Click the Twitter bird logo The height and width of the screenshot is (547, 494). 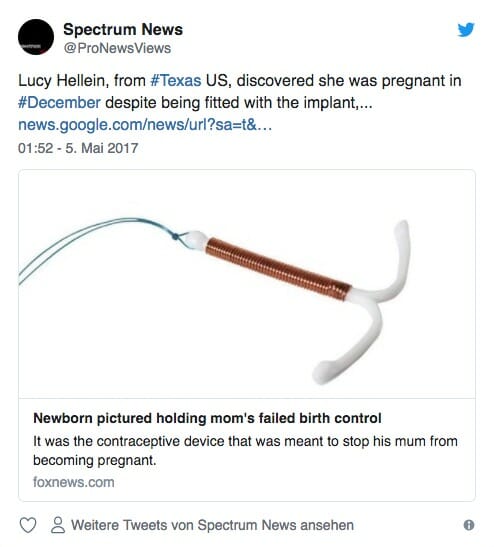(466, 30)
